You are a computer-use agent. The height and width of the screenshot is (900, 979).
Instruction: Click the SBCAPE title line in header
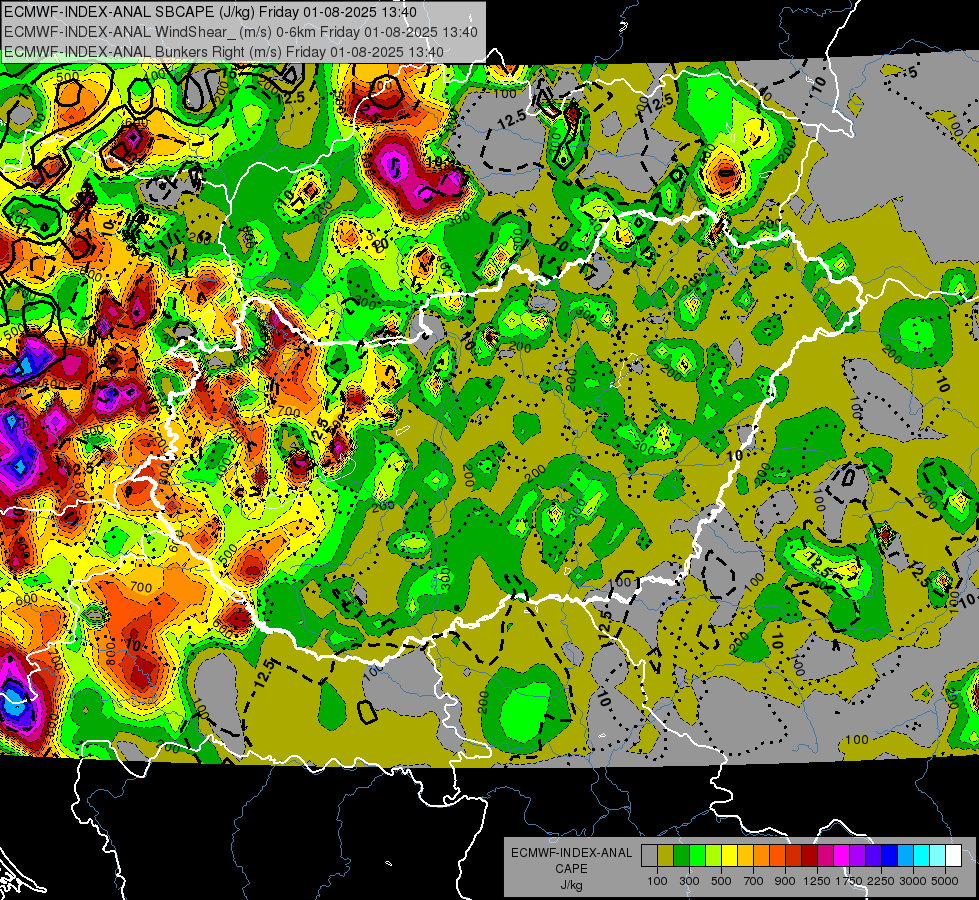[x=210, y=12]
